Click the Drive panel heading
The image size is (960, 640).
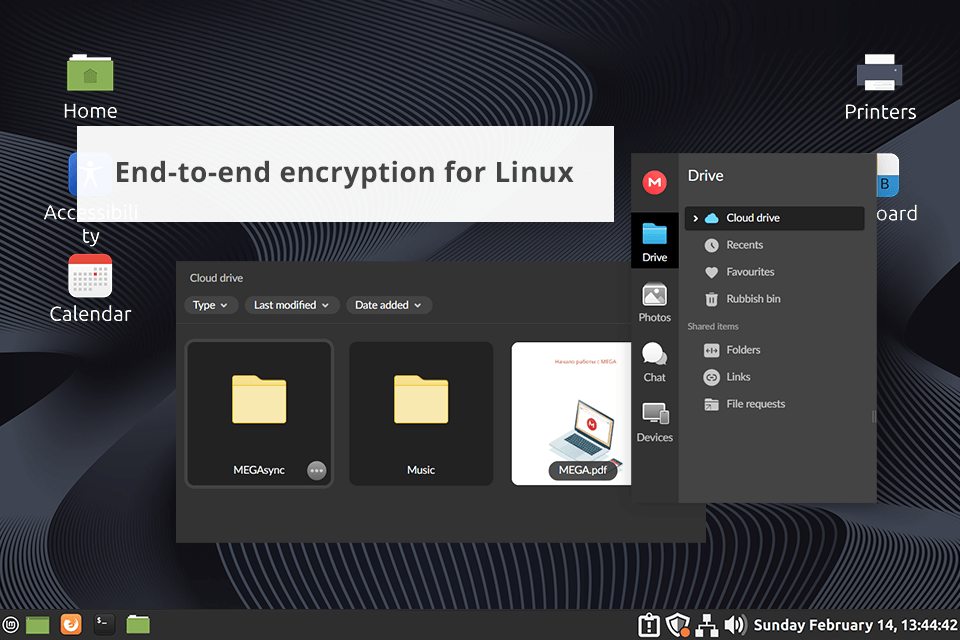[705, 176]
